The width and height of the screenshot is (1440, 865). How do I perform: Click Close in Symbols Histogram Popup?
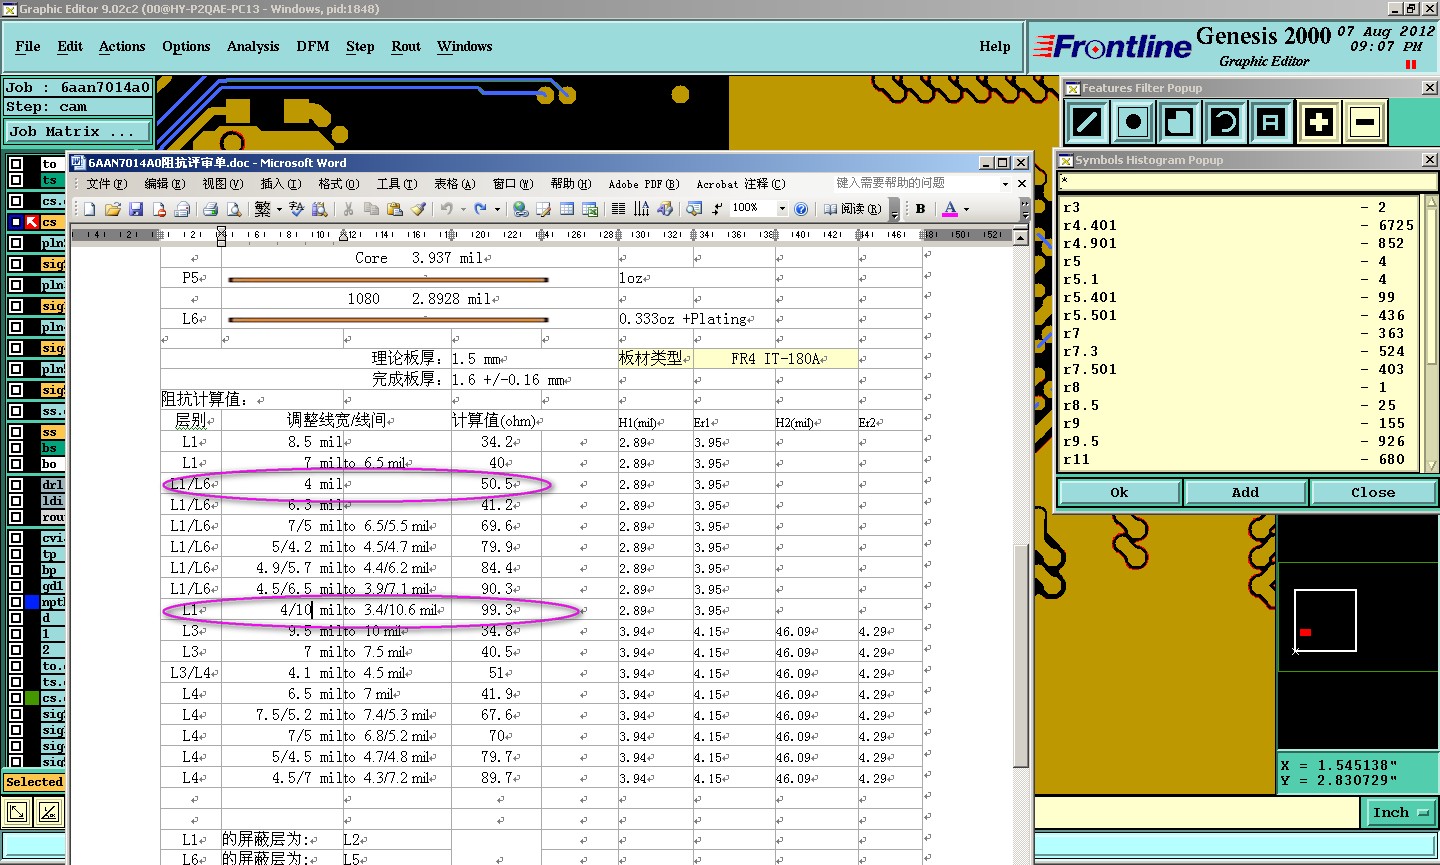(1373, 492)
